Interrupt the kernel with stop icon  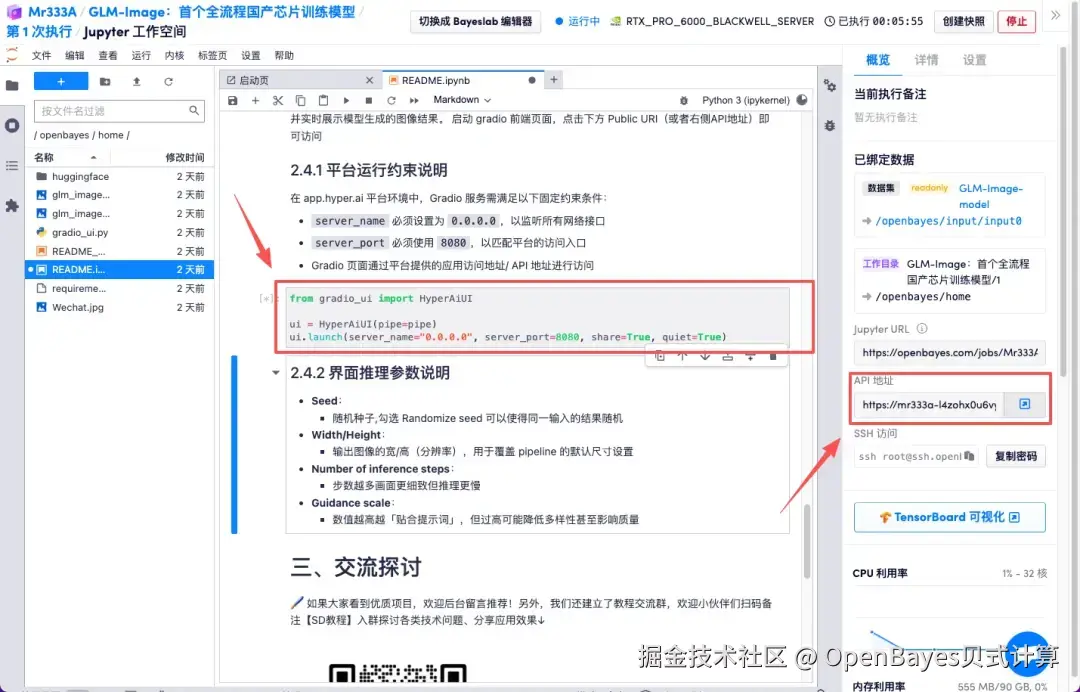[x=368, y=101]
